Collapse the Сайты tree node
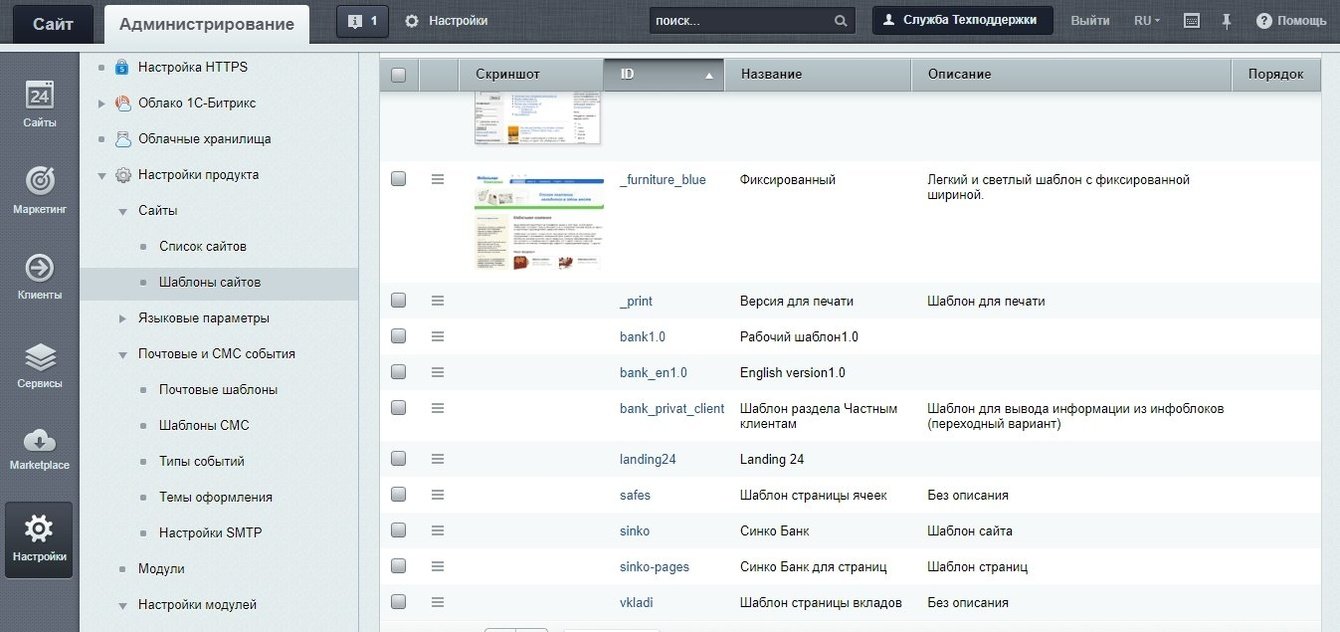This screenshot has height=632, width=1340. click(x=122, y=211)
